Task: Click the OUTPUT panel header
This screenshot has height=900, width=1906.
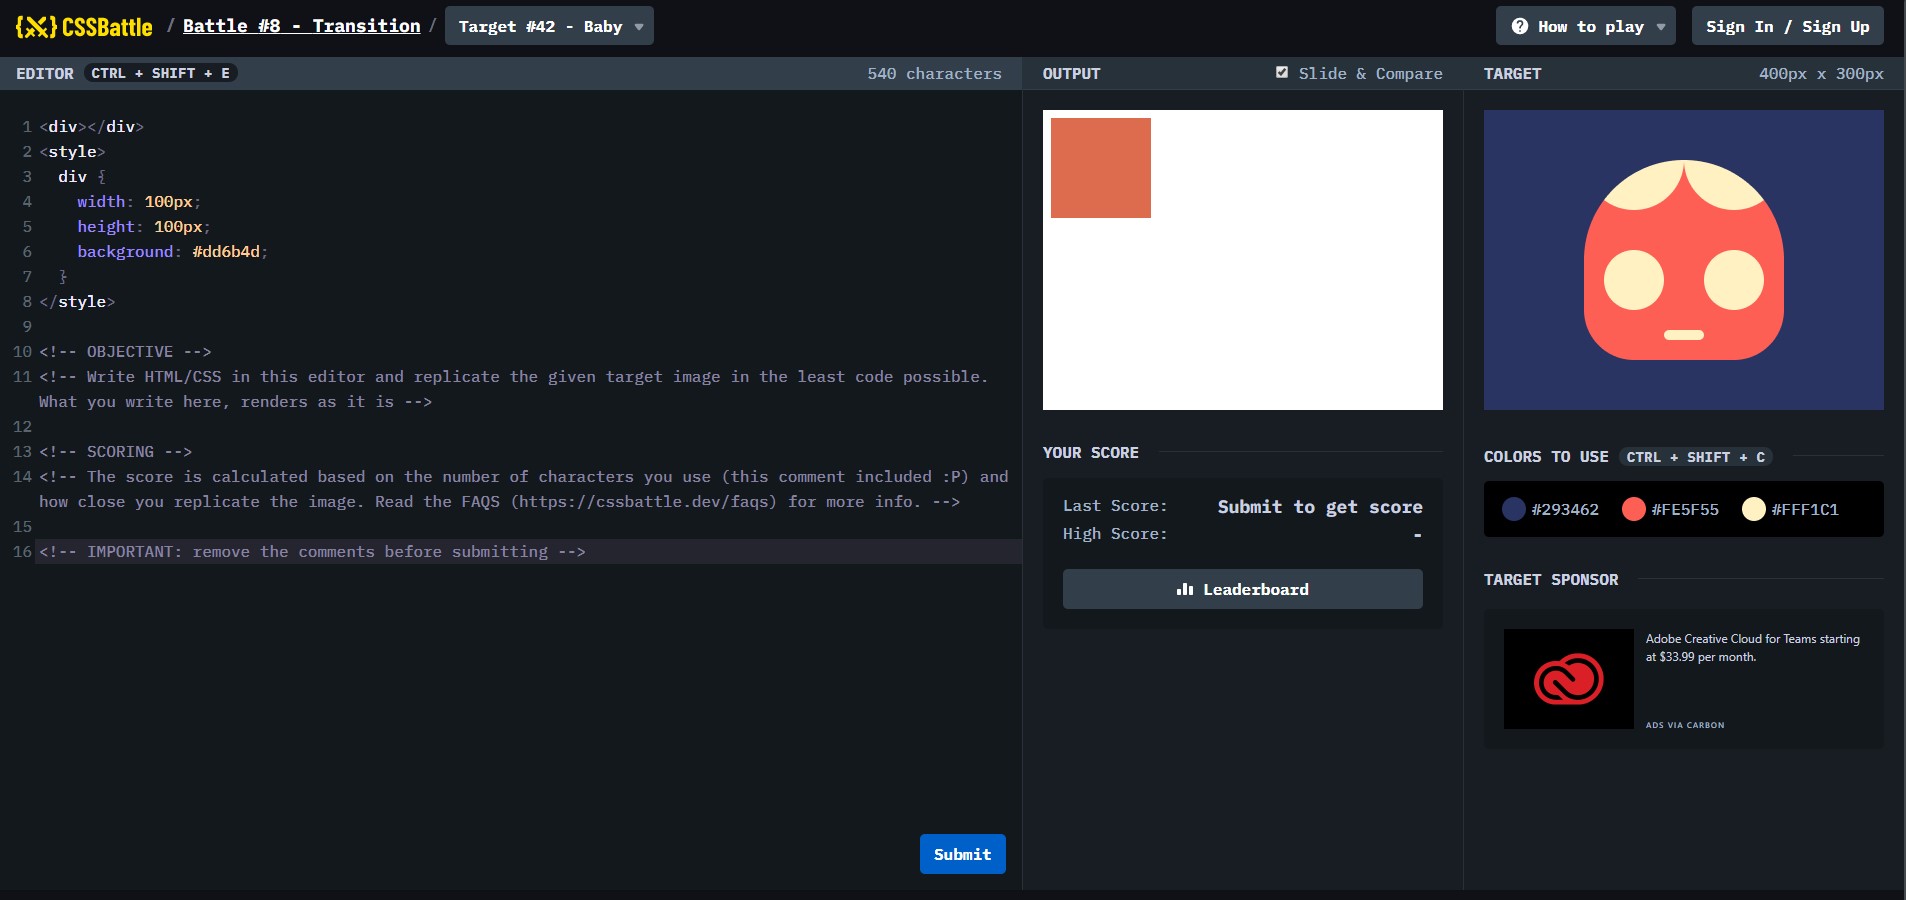Action: click(1072, 73)
